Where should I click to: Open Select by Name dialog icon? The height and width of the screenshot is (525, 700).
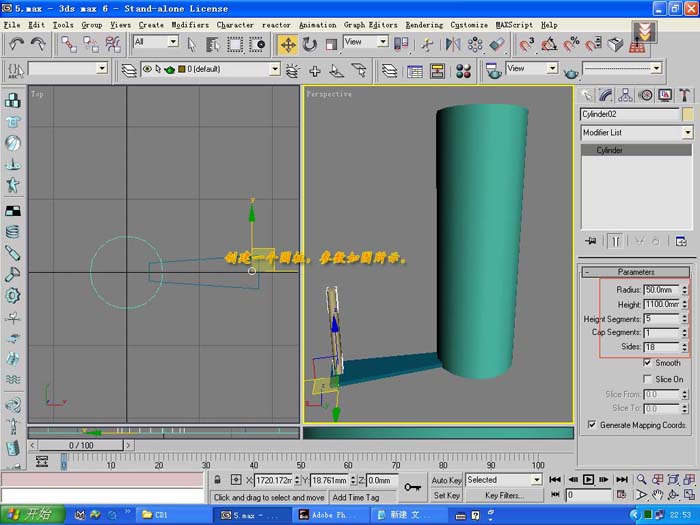(212, 45)
